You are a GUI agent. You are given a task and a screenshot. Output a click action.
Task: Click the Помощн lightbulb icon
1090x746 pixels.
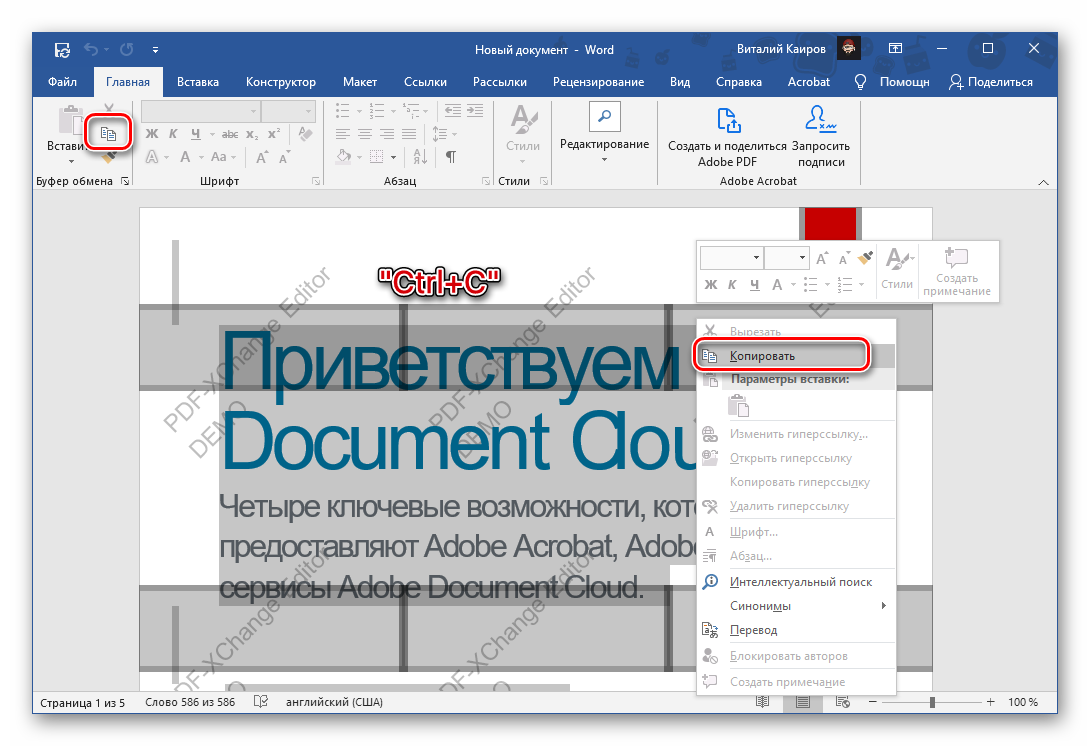pyautogui.click(x=860, y=82)
